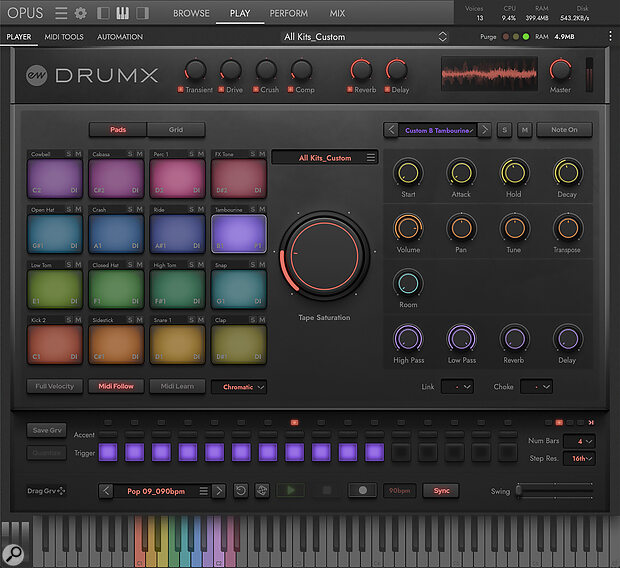Click the Tape Saturation large knob
Screen dimensions: 620x568
click(325, 256)
